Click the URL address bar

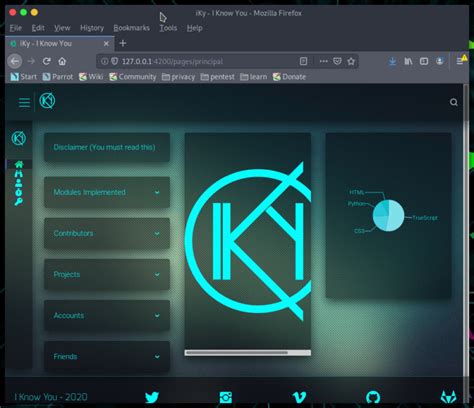pos(208,61)
